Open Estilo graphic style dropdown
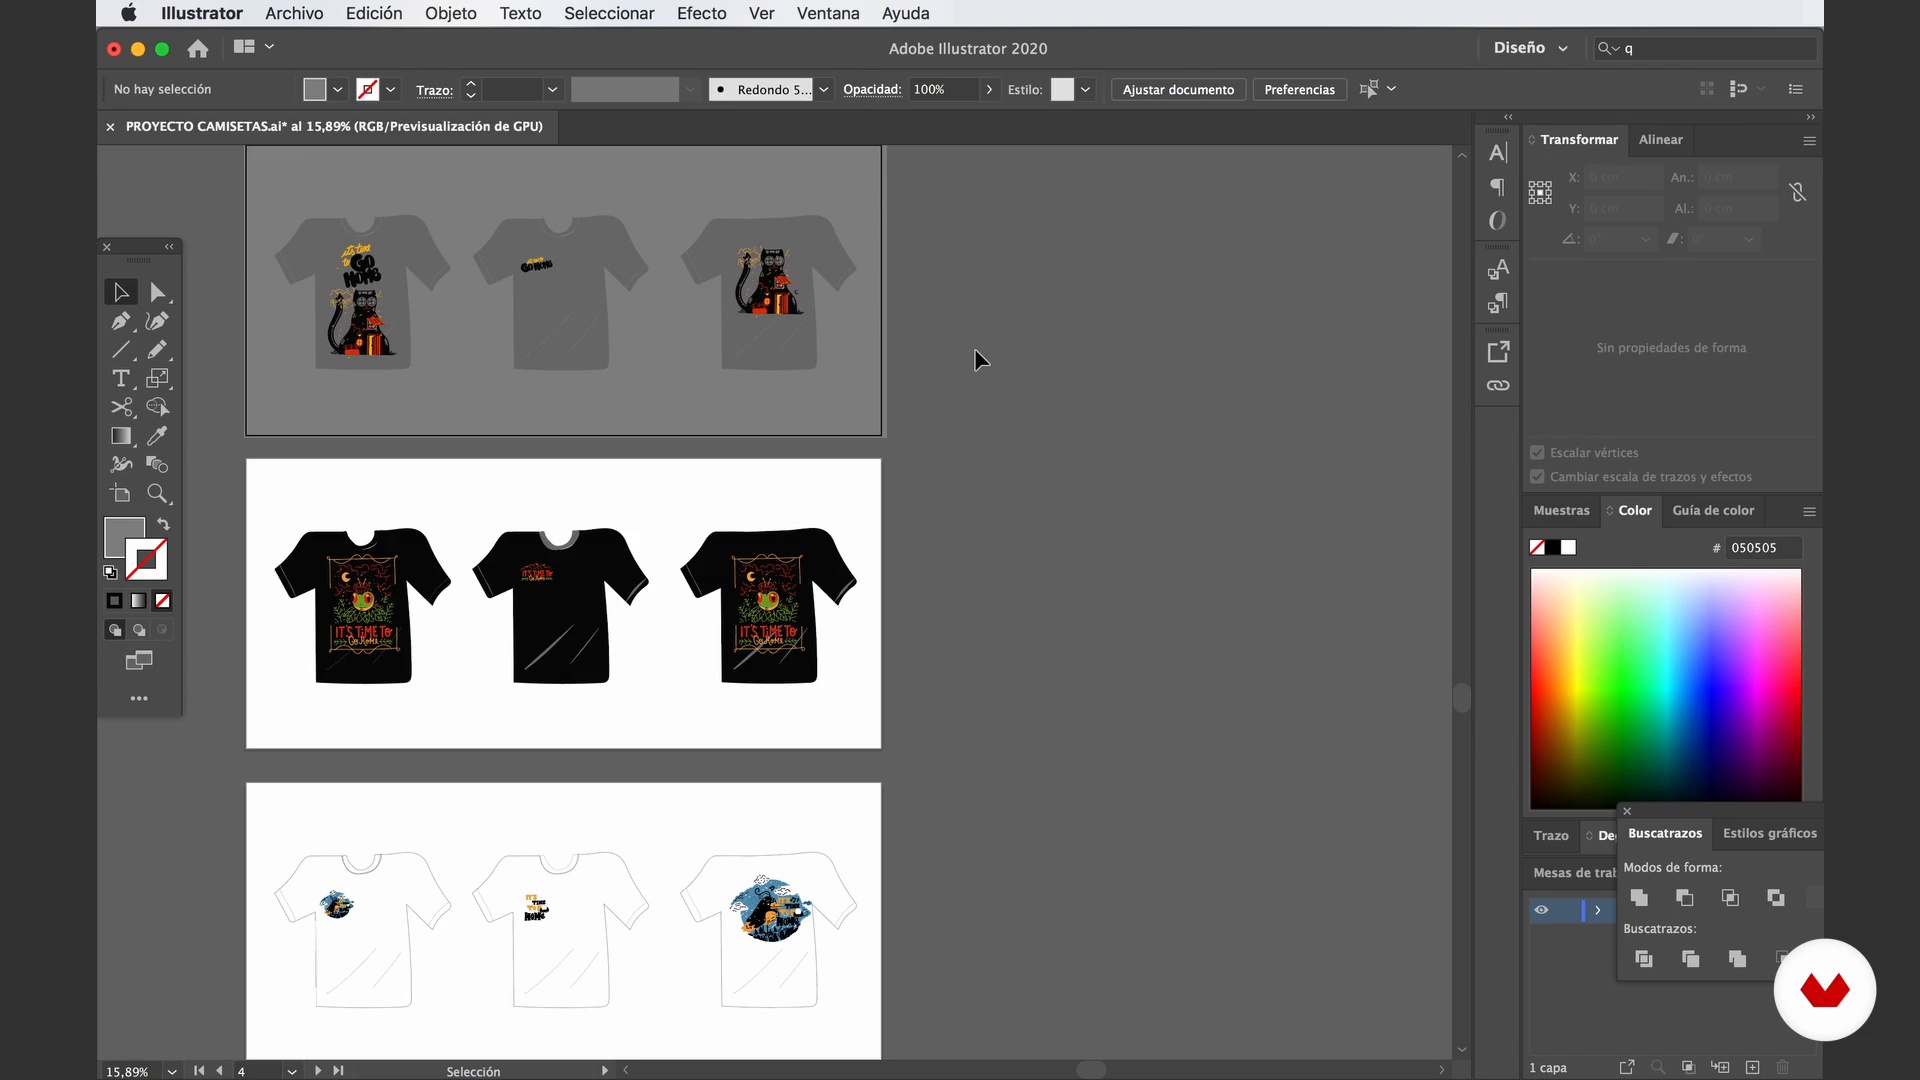The image size is (1920, 1080). click(1085, 89)
